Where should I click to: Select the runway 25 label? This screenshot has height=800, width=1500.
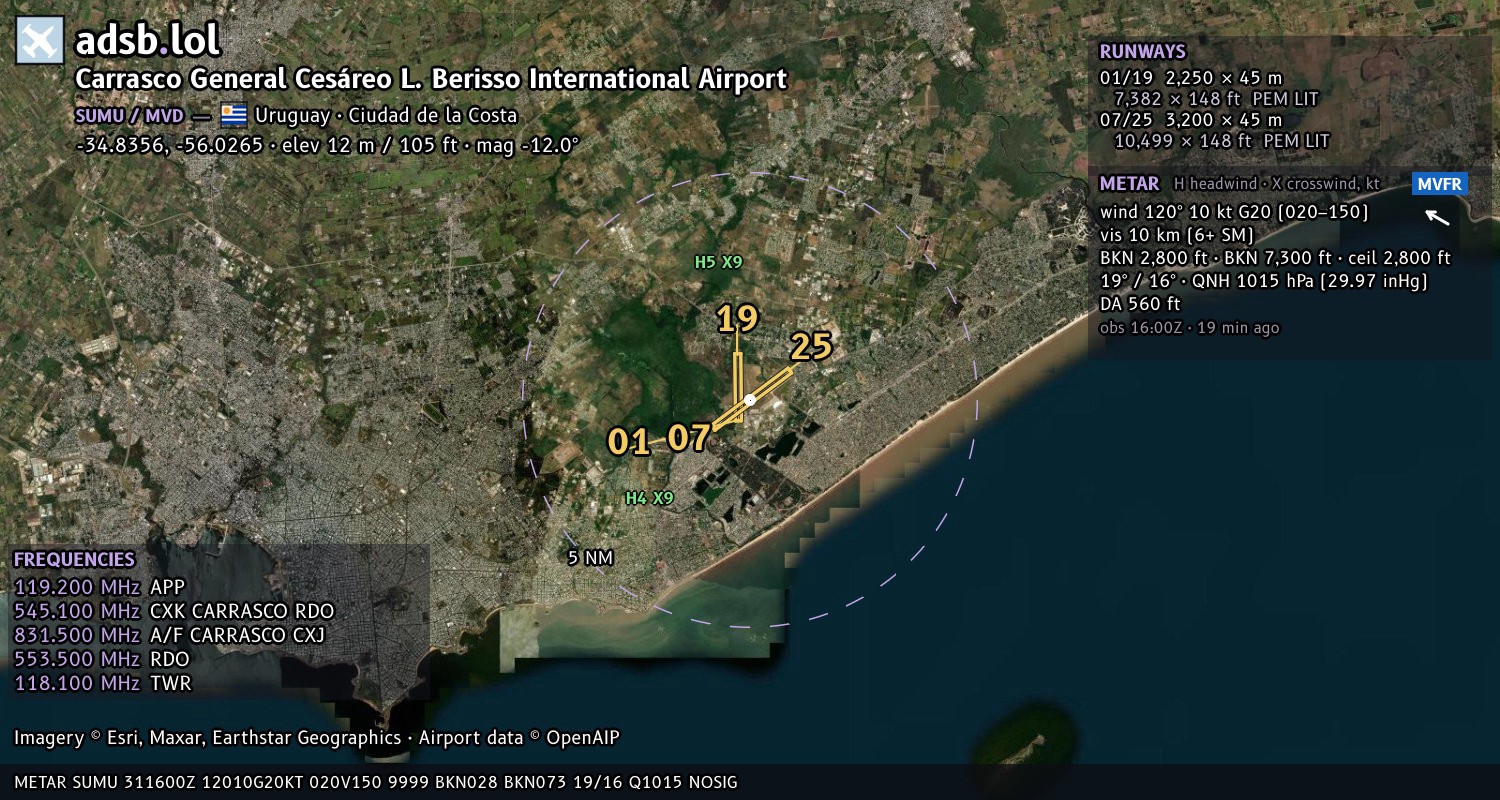[811, 346]
